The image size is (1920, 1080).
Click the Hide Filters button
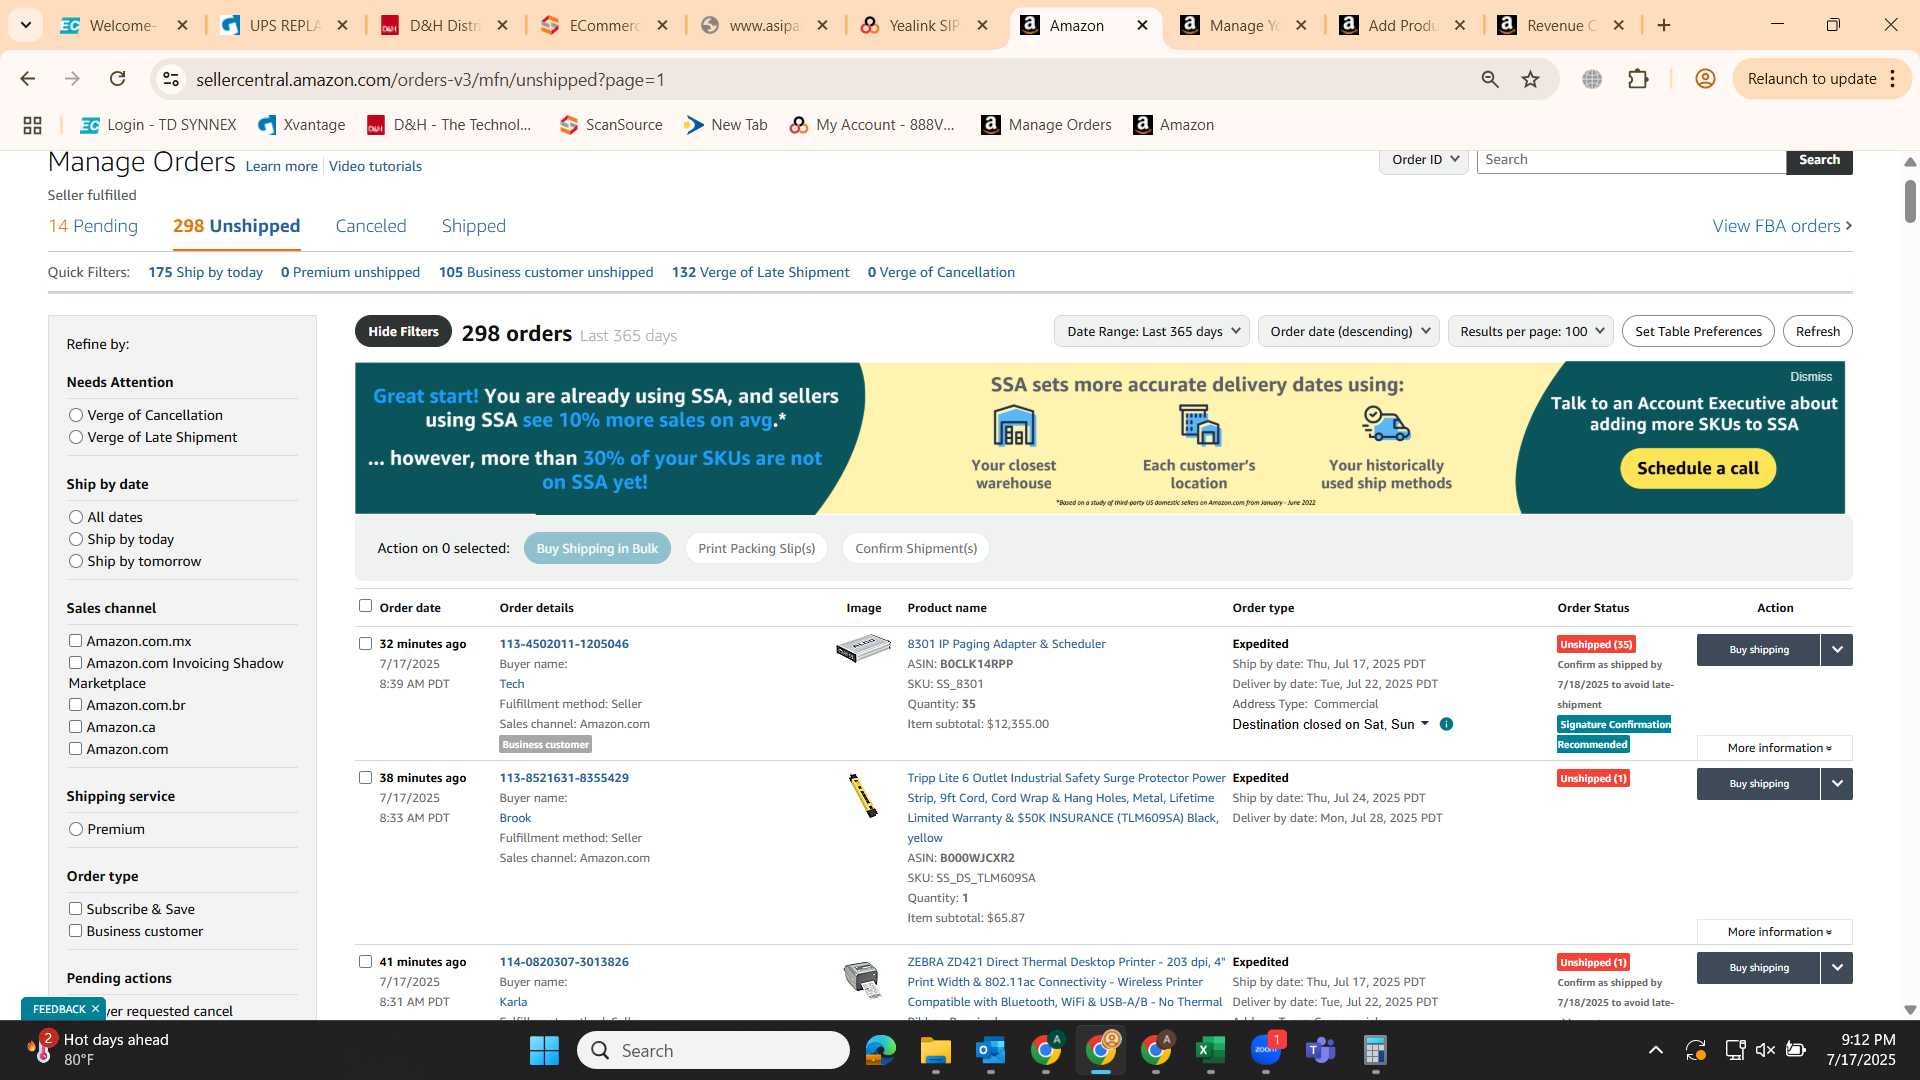point(403,332)
